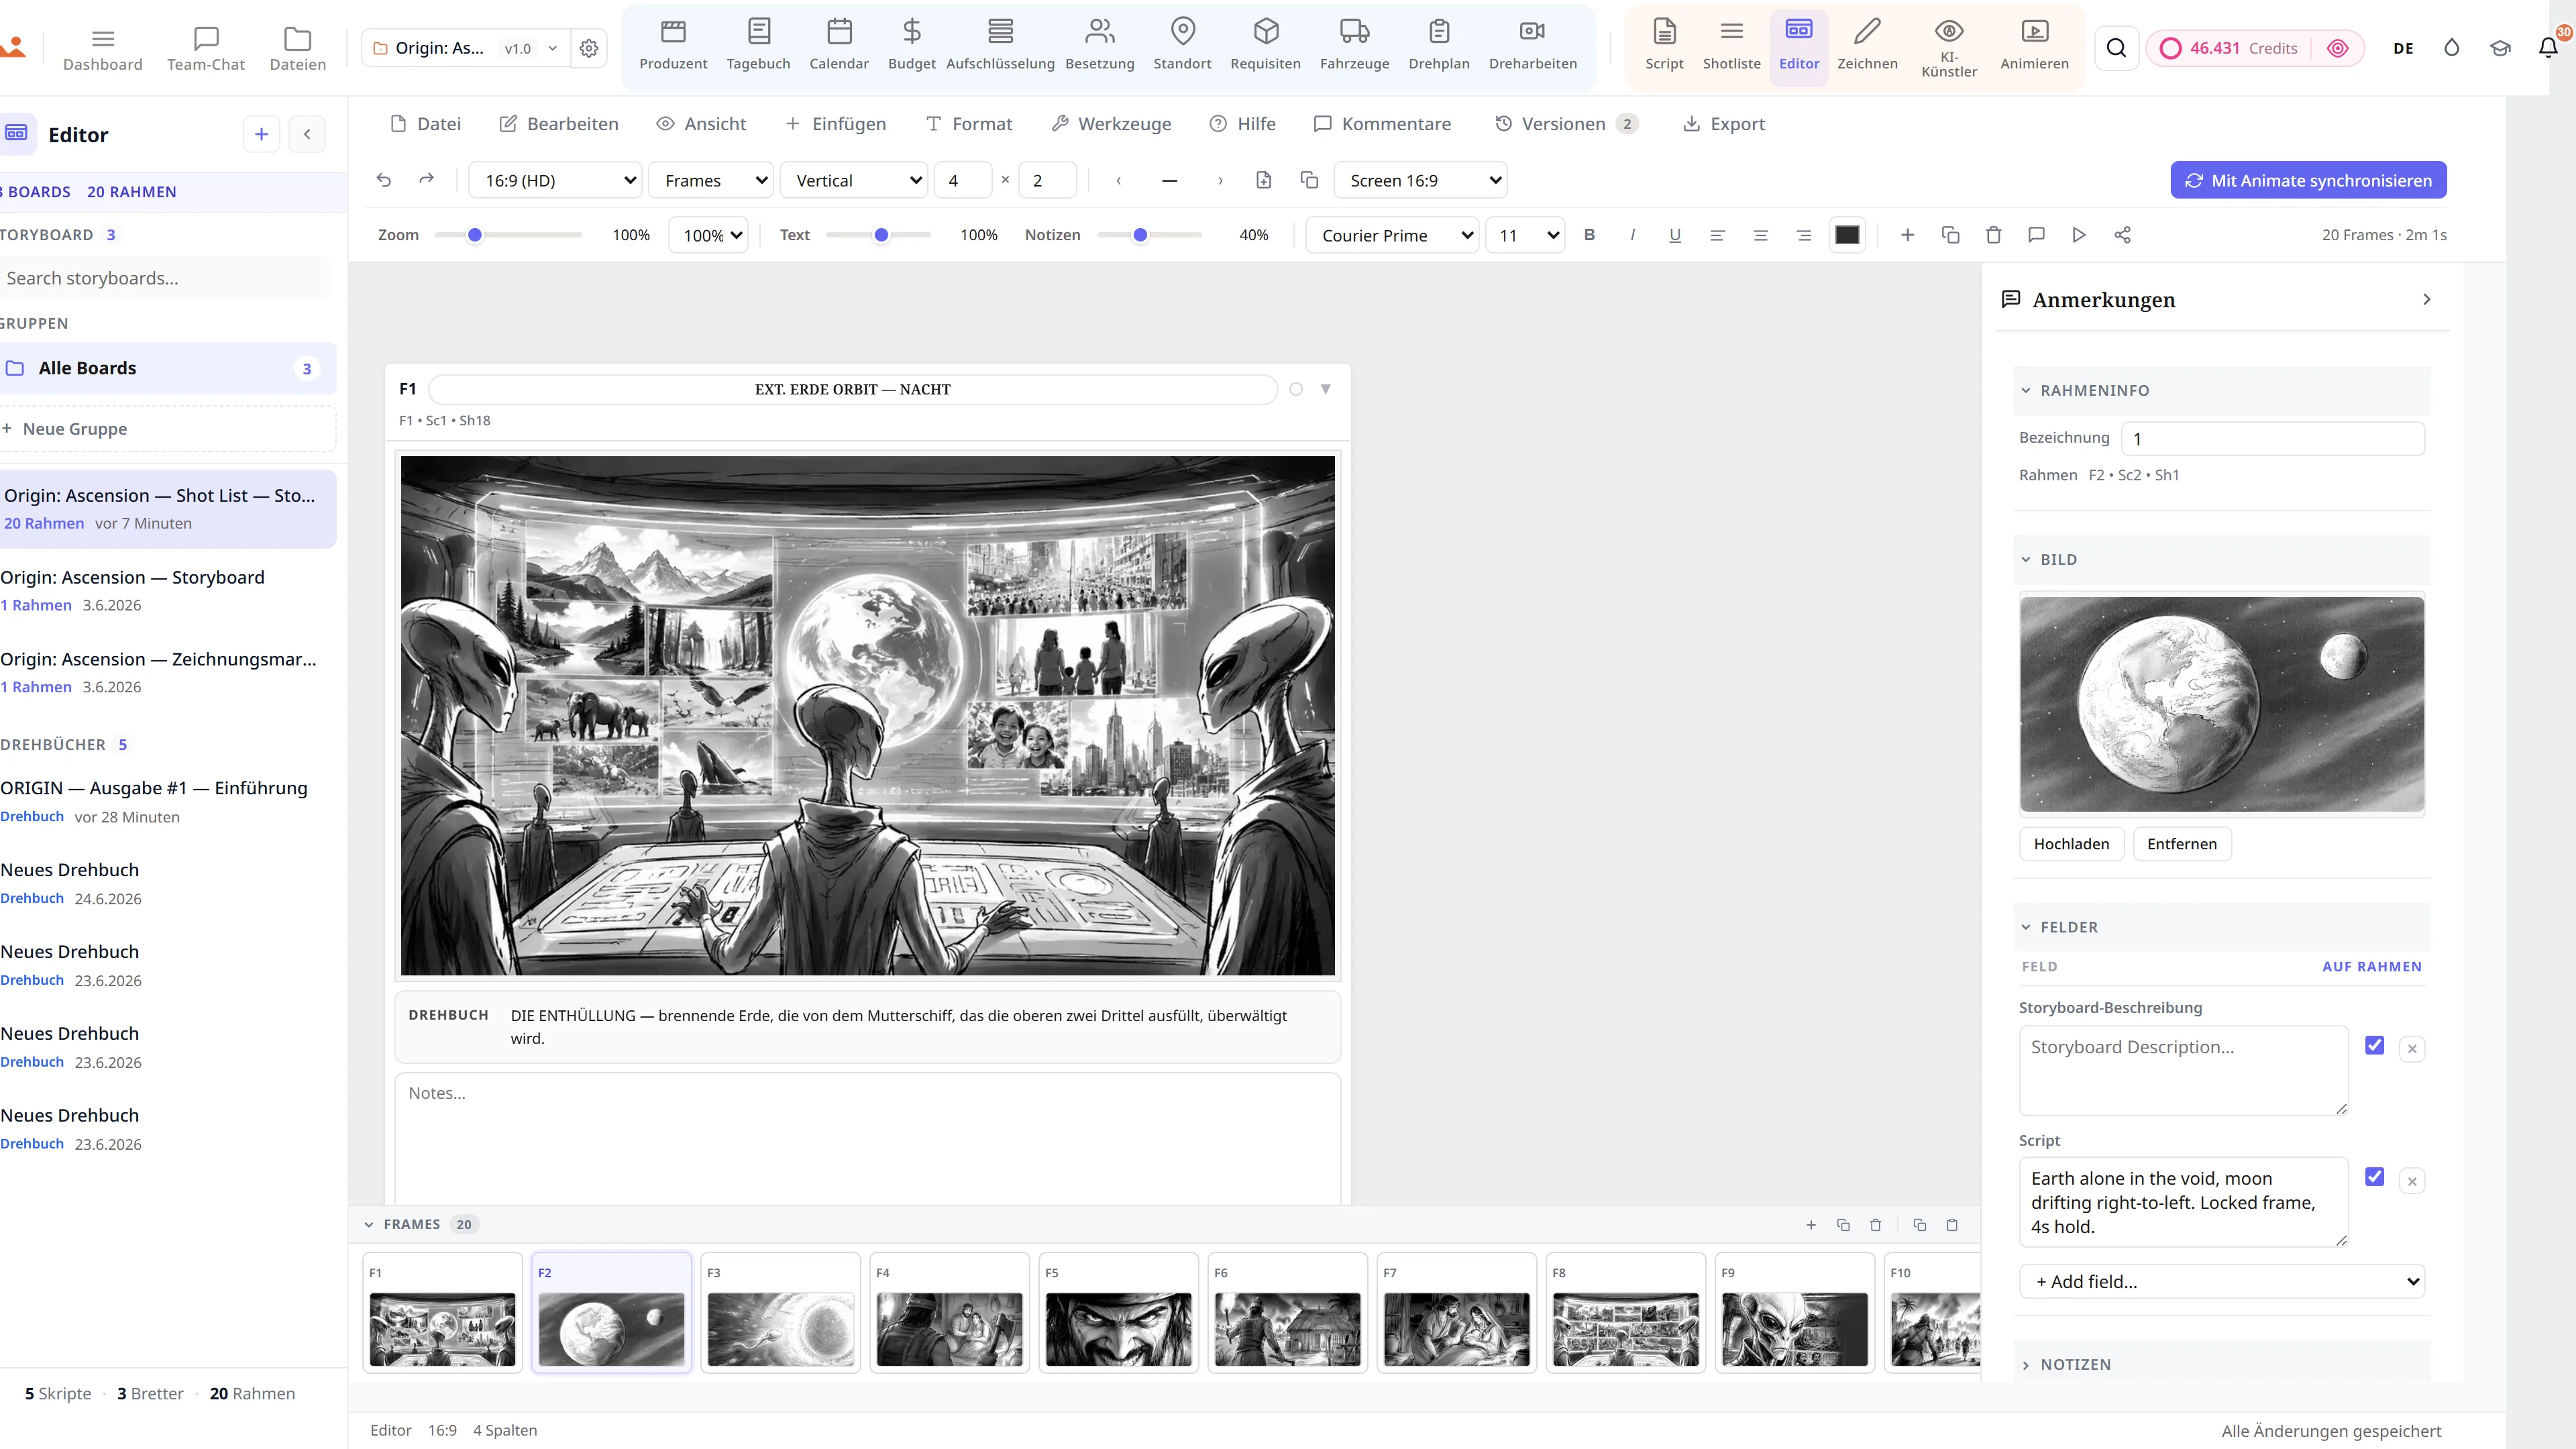Image resolution: width=2576 pixels, height=1449 pixels.
Task: Open the Werkzeuge menu
Action: coord(1111,124)
